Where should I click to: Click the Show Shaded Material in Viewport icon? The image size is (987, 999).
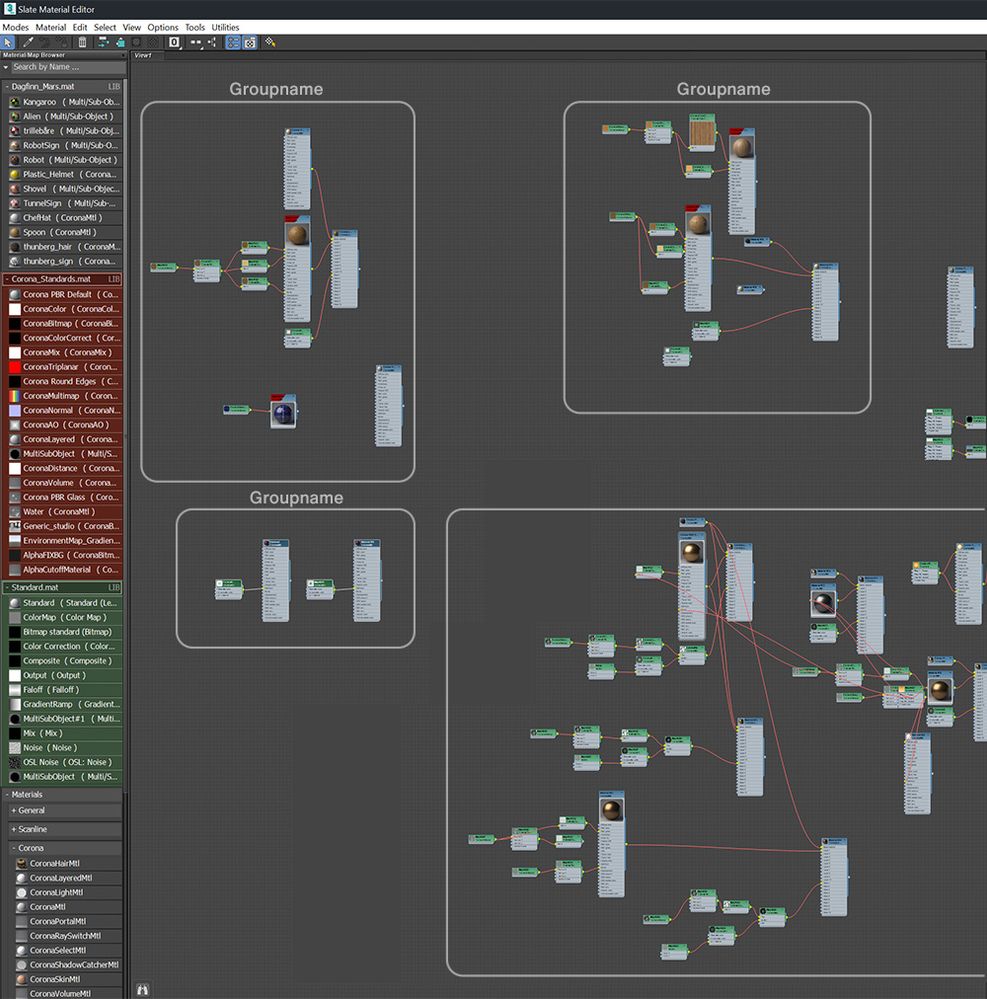tap(120, 42)
